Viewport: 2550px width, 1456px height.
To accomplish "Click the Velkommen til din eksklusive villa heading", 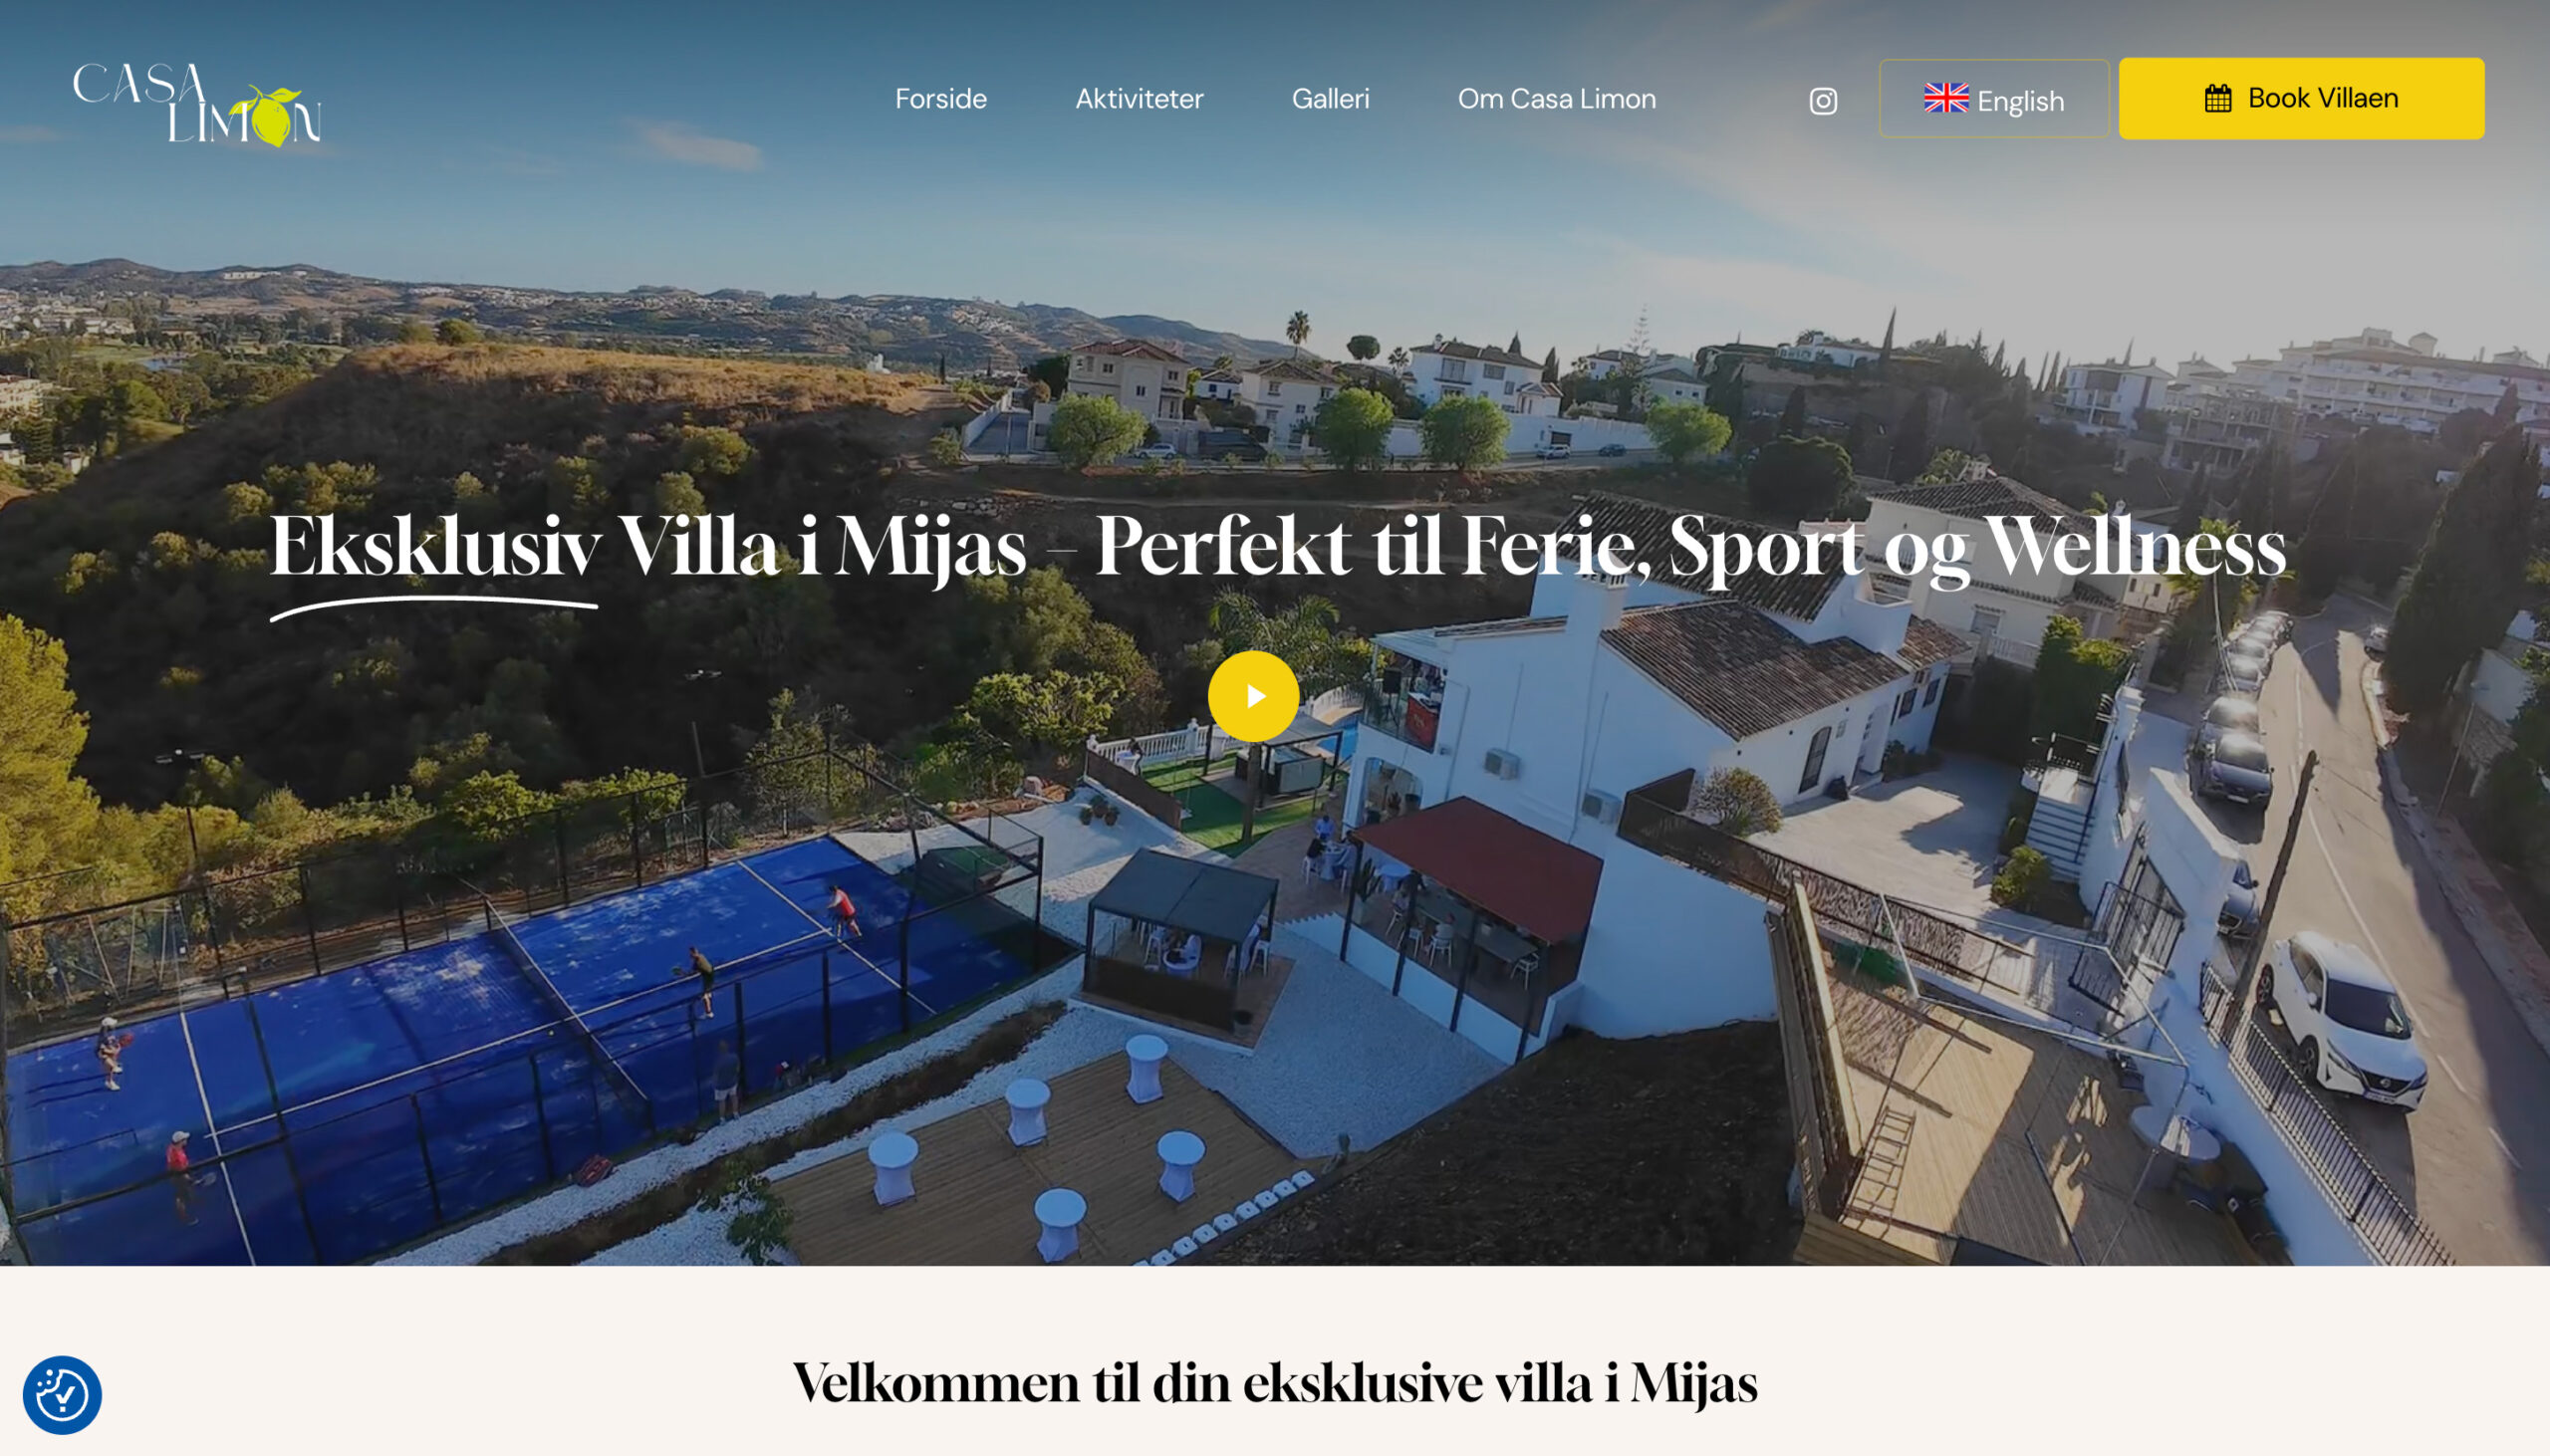I will [1275, 1384].
